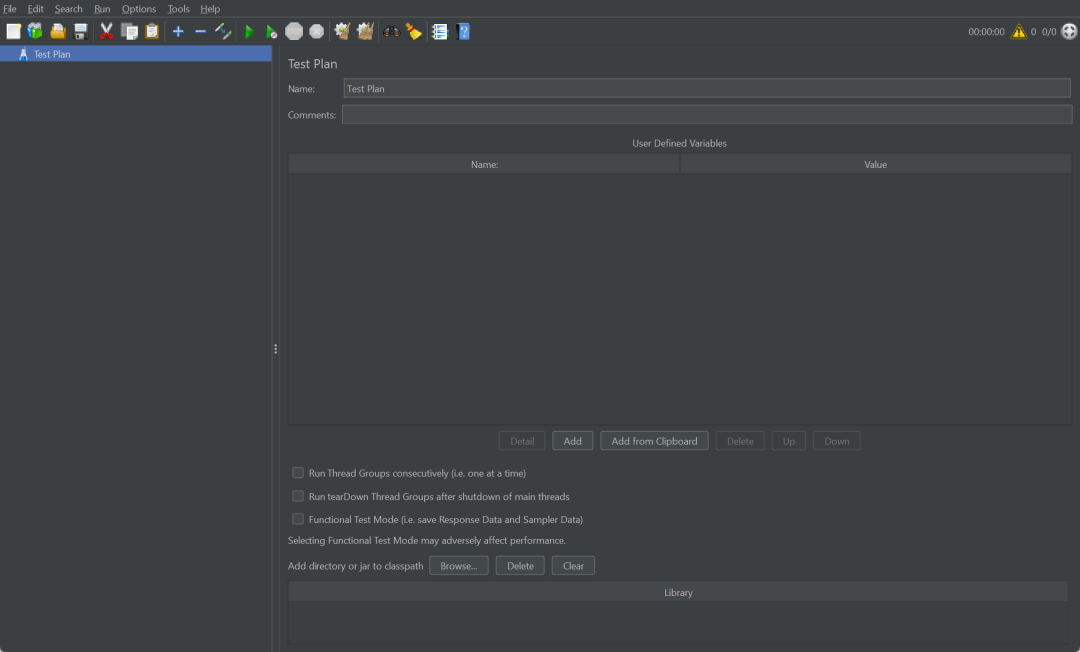Click the Up button below variables table

tap(789, 441)
